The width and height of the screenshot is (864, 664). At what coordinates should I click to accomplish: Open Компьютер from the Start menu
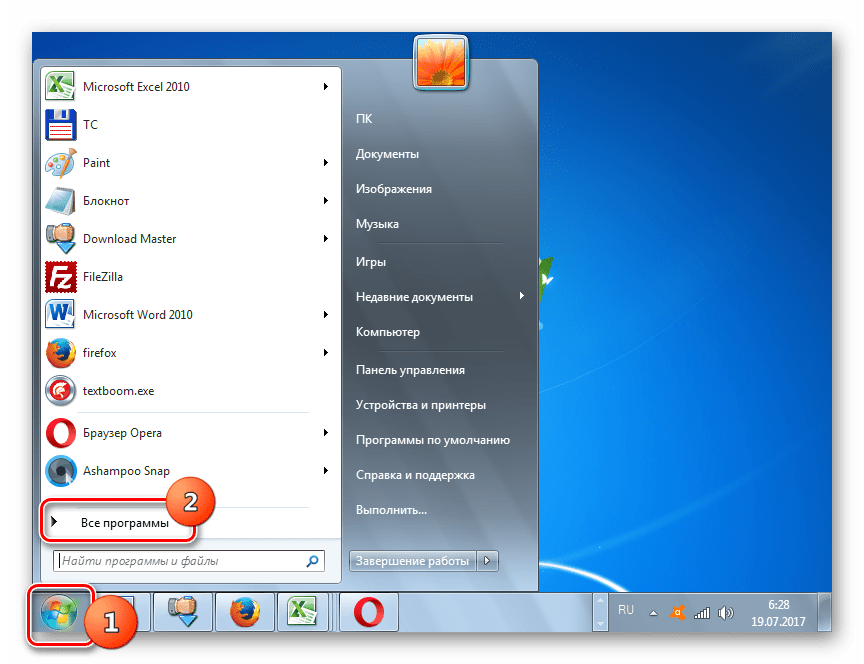[x=387, y=332]
